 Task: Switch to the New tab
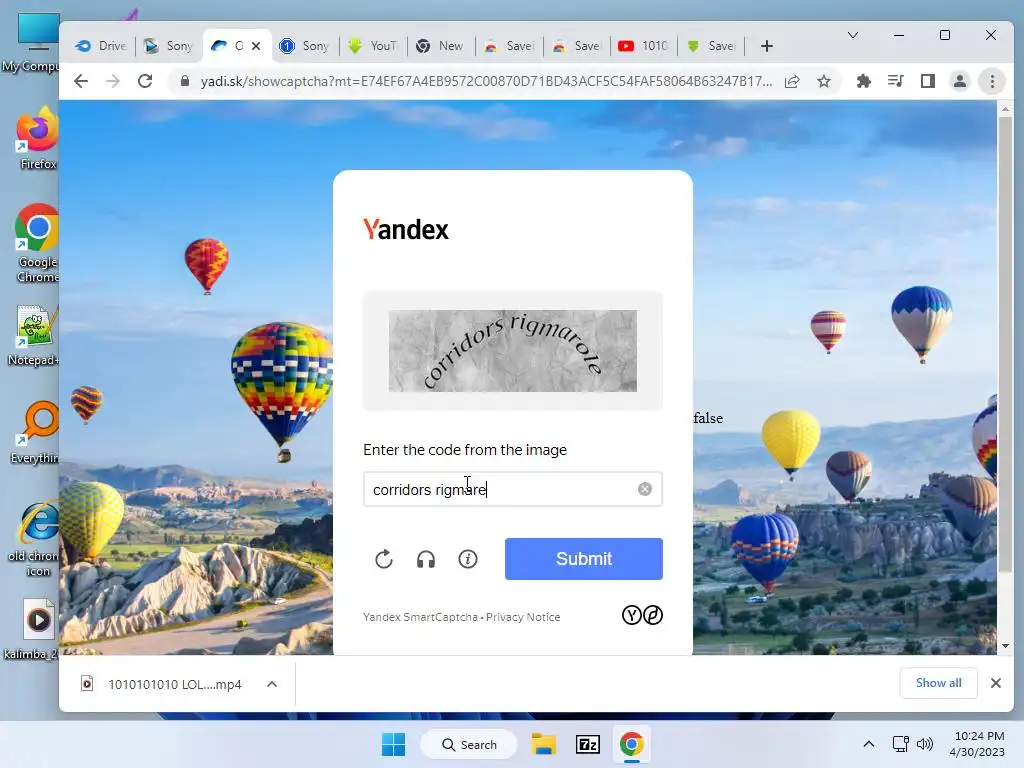440,46
